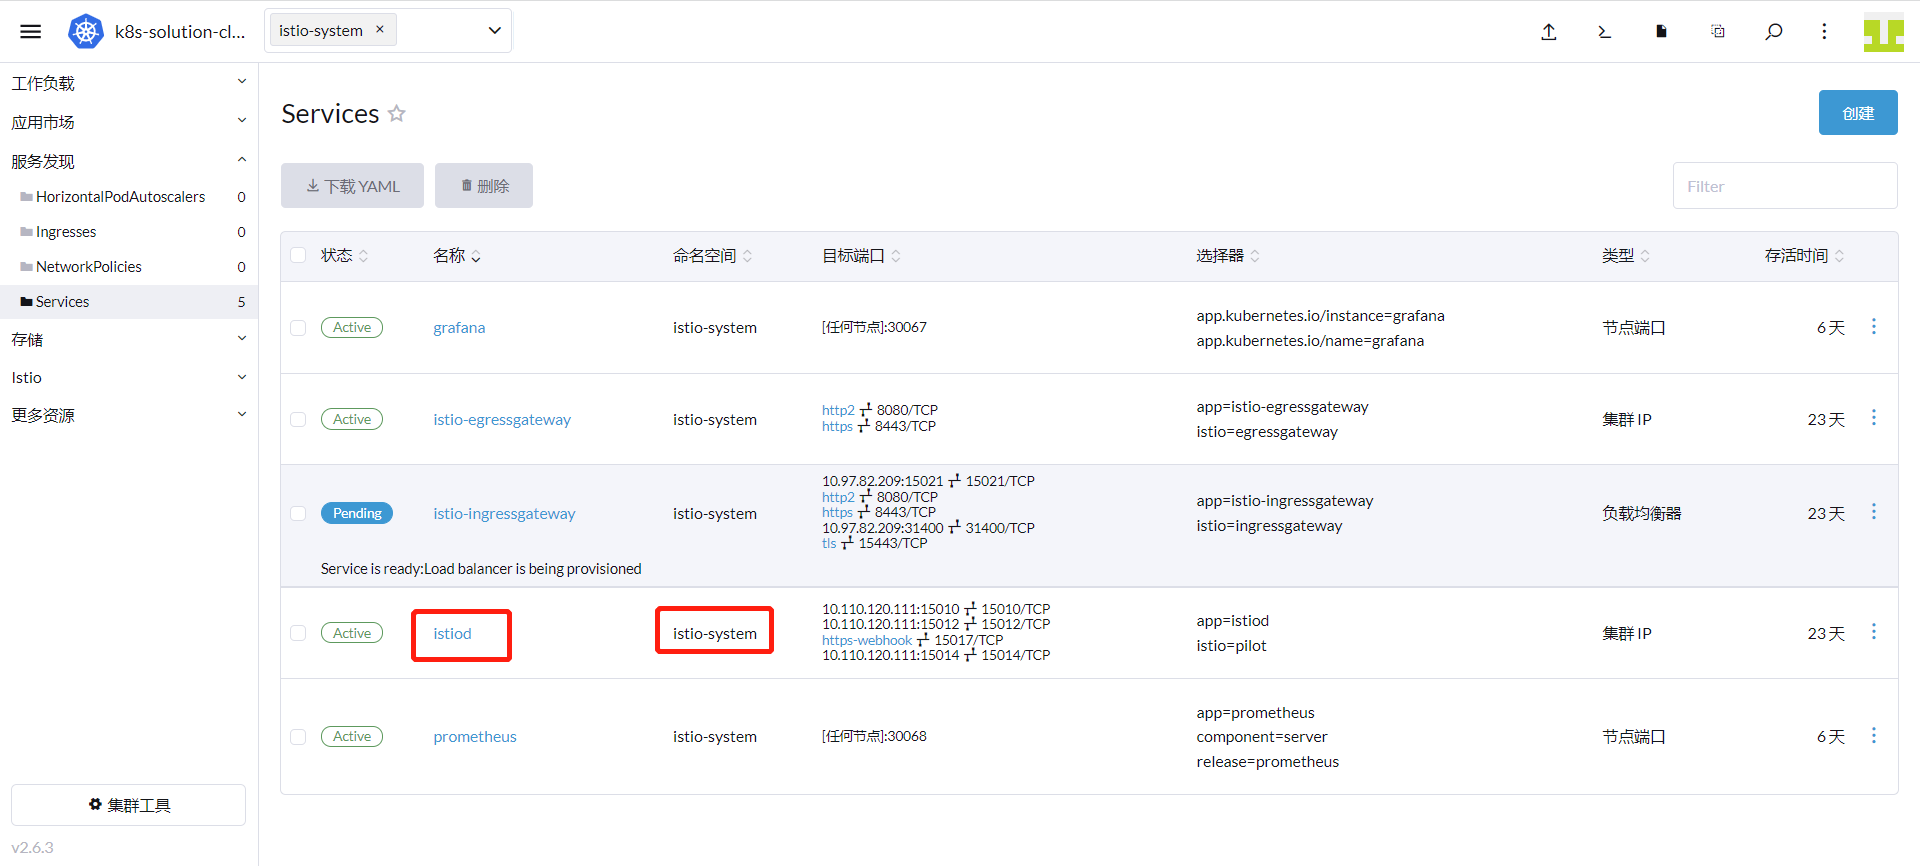Open the istio-egressgateway service link
The width and height of the screenshot is (1920, 866).
pyautogui.click(x=502, y=420)
